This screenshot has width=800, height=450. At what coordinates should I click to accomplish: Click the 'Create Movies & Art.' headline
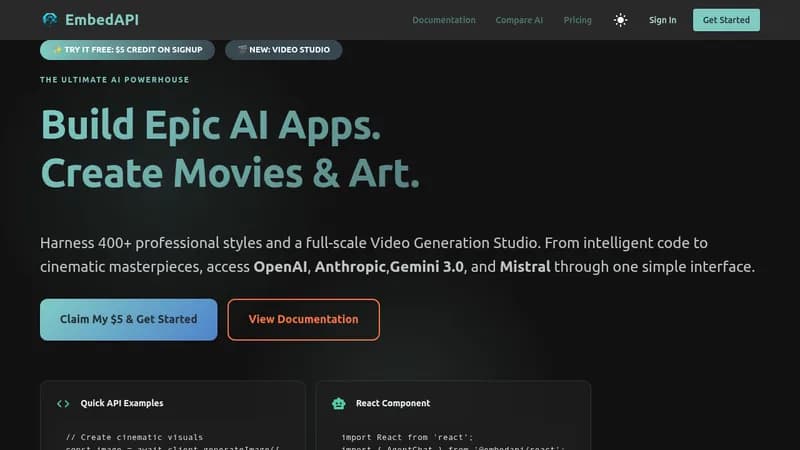pyautogui.click(x=230, y=173)
